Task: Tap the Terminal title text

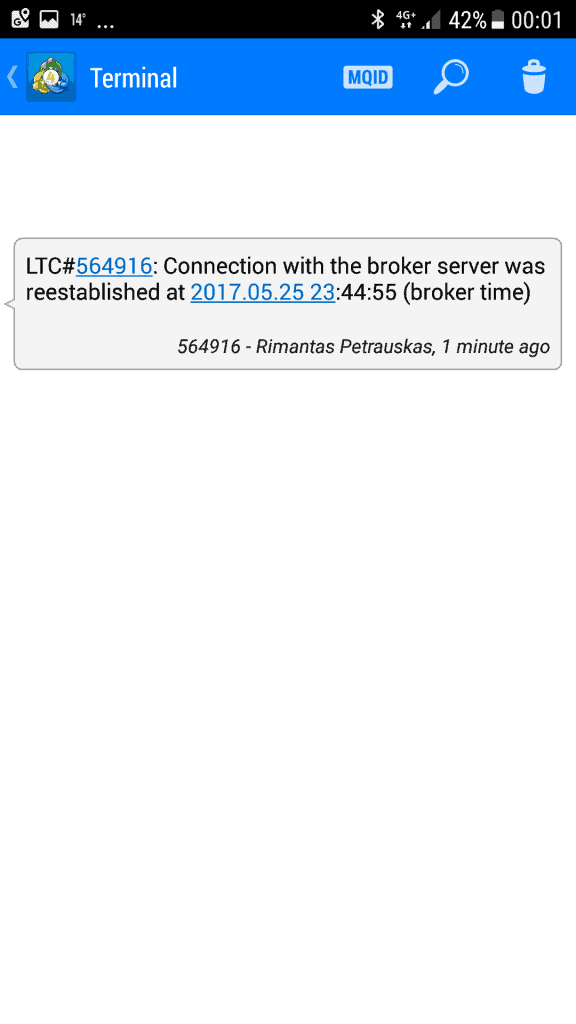Action: [x=134, y=78]
